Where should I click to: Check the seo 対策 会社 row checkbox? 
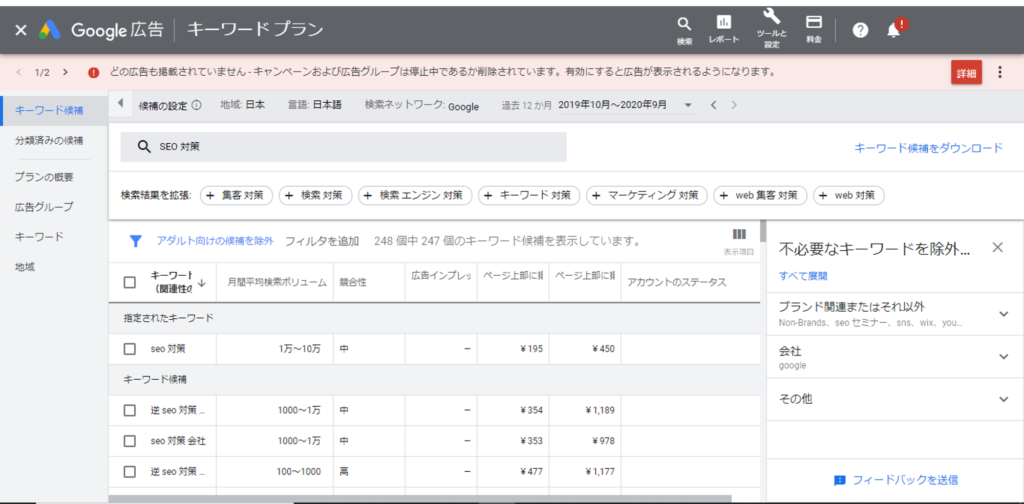click(x=129, y=441)
